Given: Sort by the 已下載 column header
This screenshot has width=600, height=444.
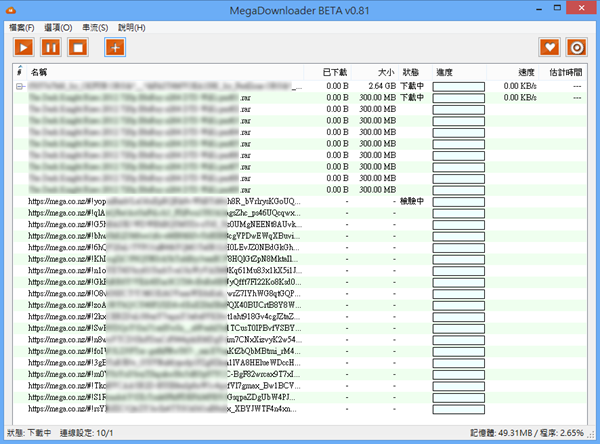Looking at the screenshot, I should point(328,72).
